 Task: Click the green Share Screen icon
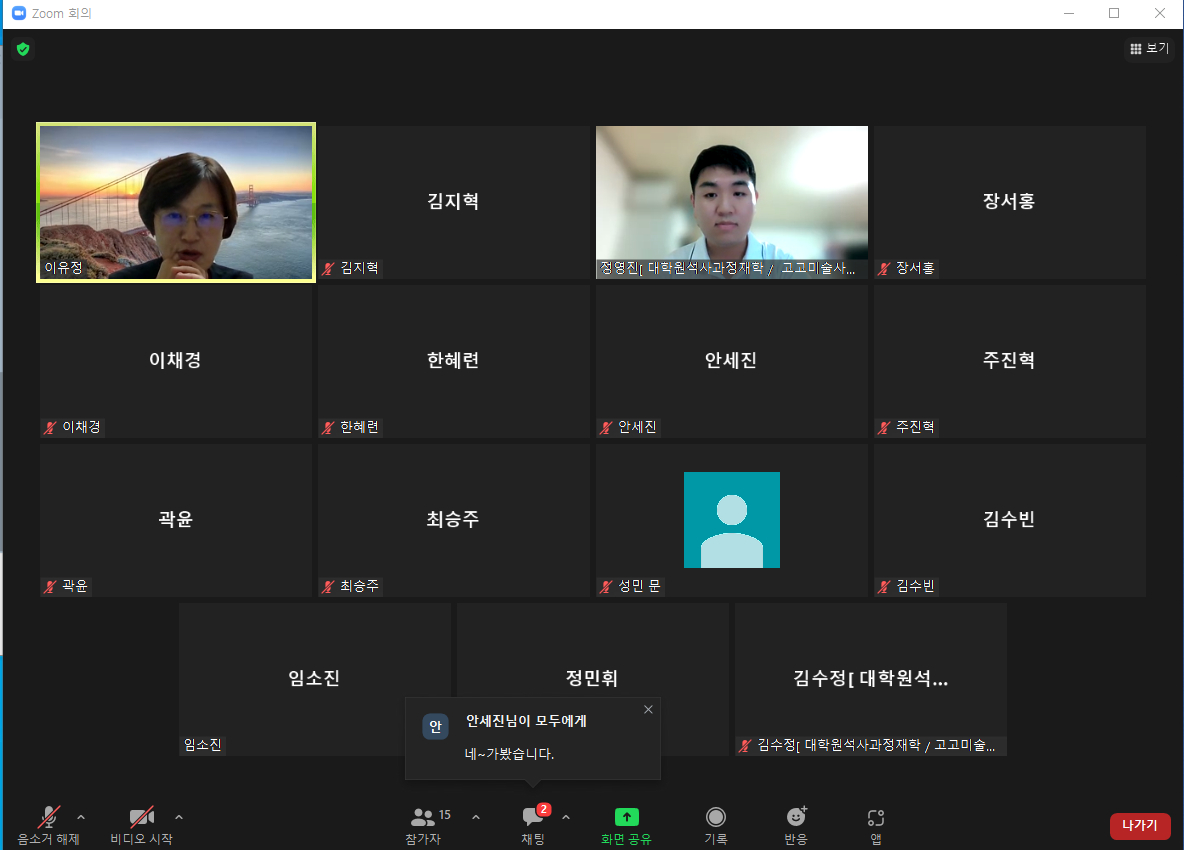pos(626,817)
